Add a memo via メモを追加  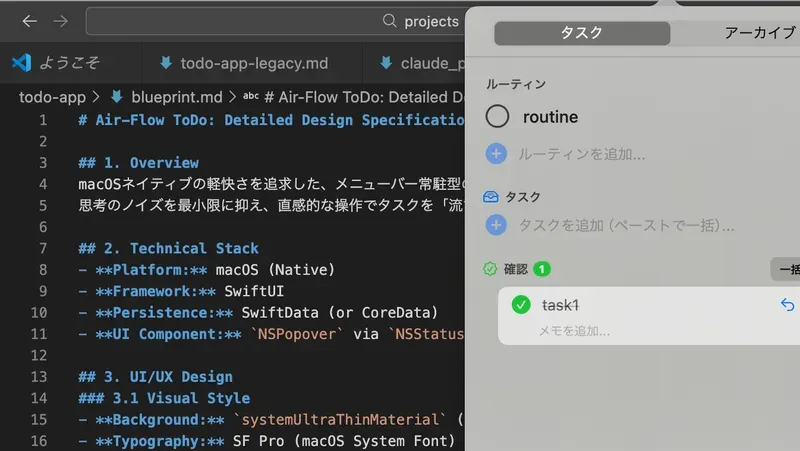pos(574,331)
